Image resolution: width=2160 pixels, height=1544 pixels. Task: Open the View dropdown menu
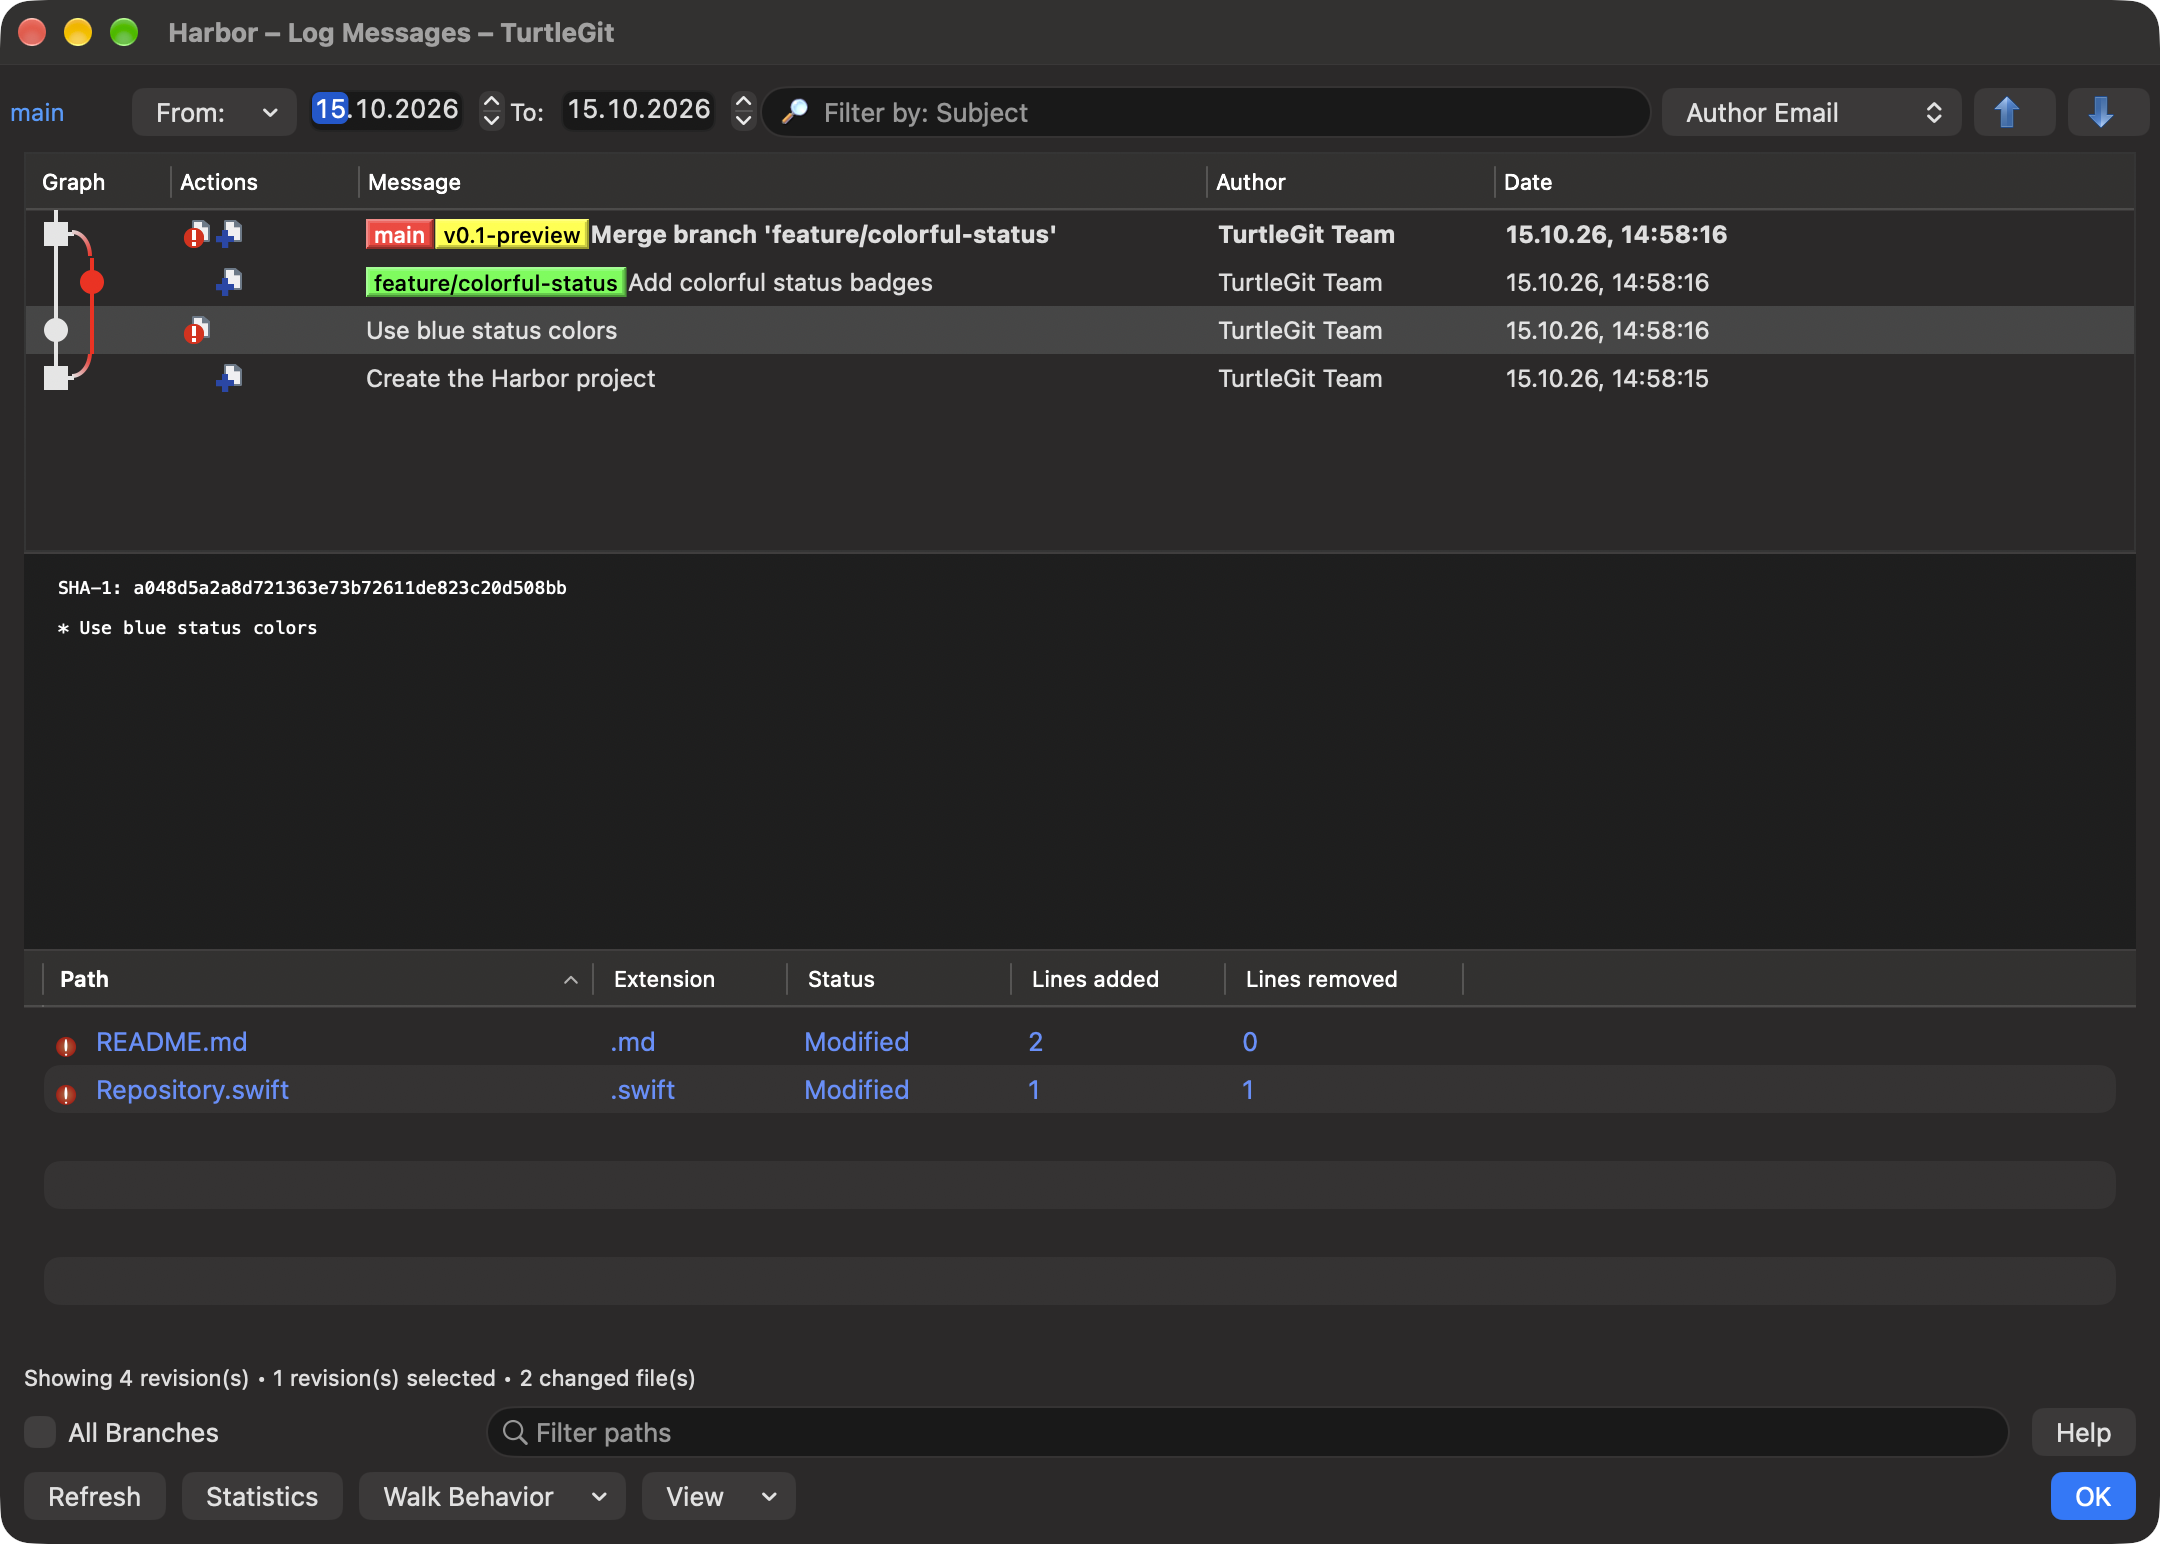(x=718, y=1496)
